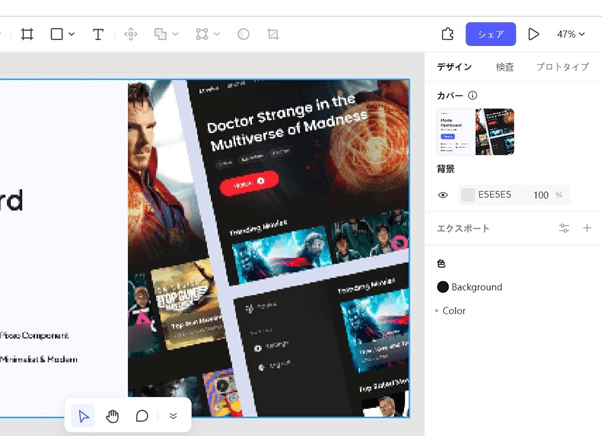Screen dimensions: 602x436
Task: Select the Comment tool
Action: [x=142, y=416]
